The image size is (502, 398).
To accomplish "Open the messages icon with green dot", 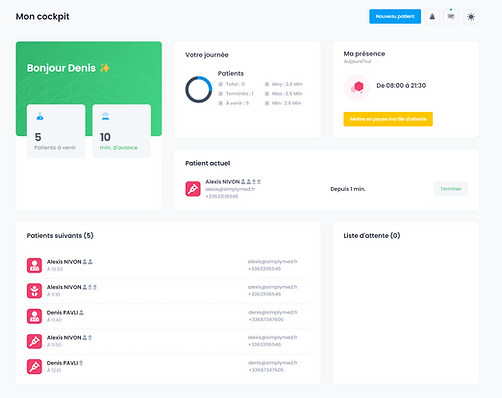I will point(451,17).
